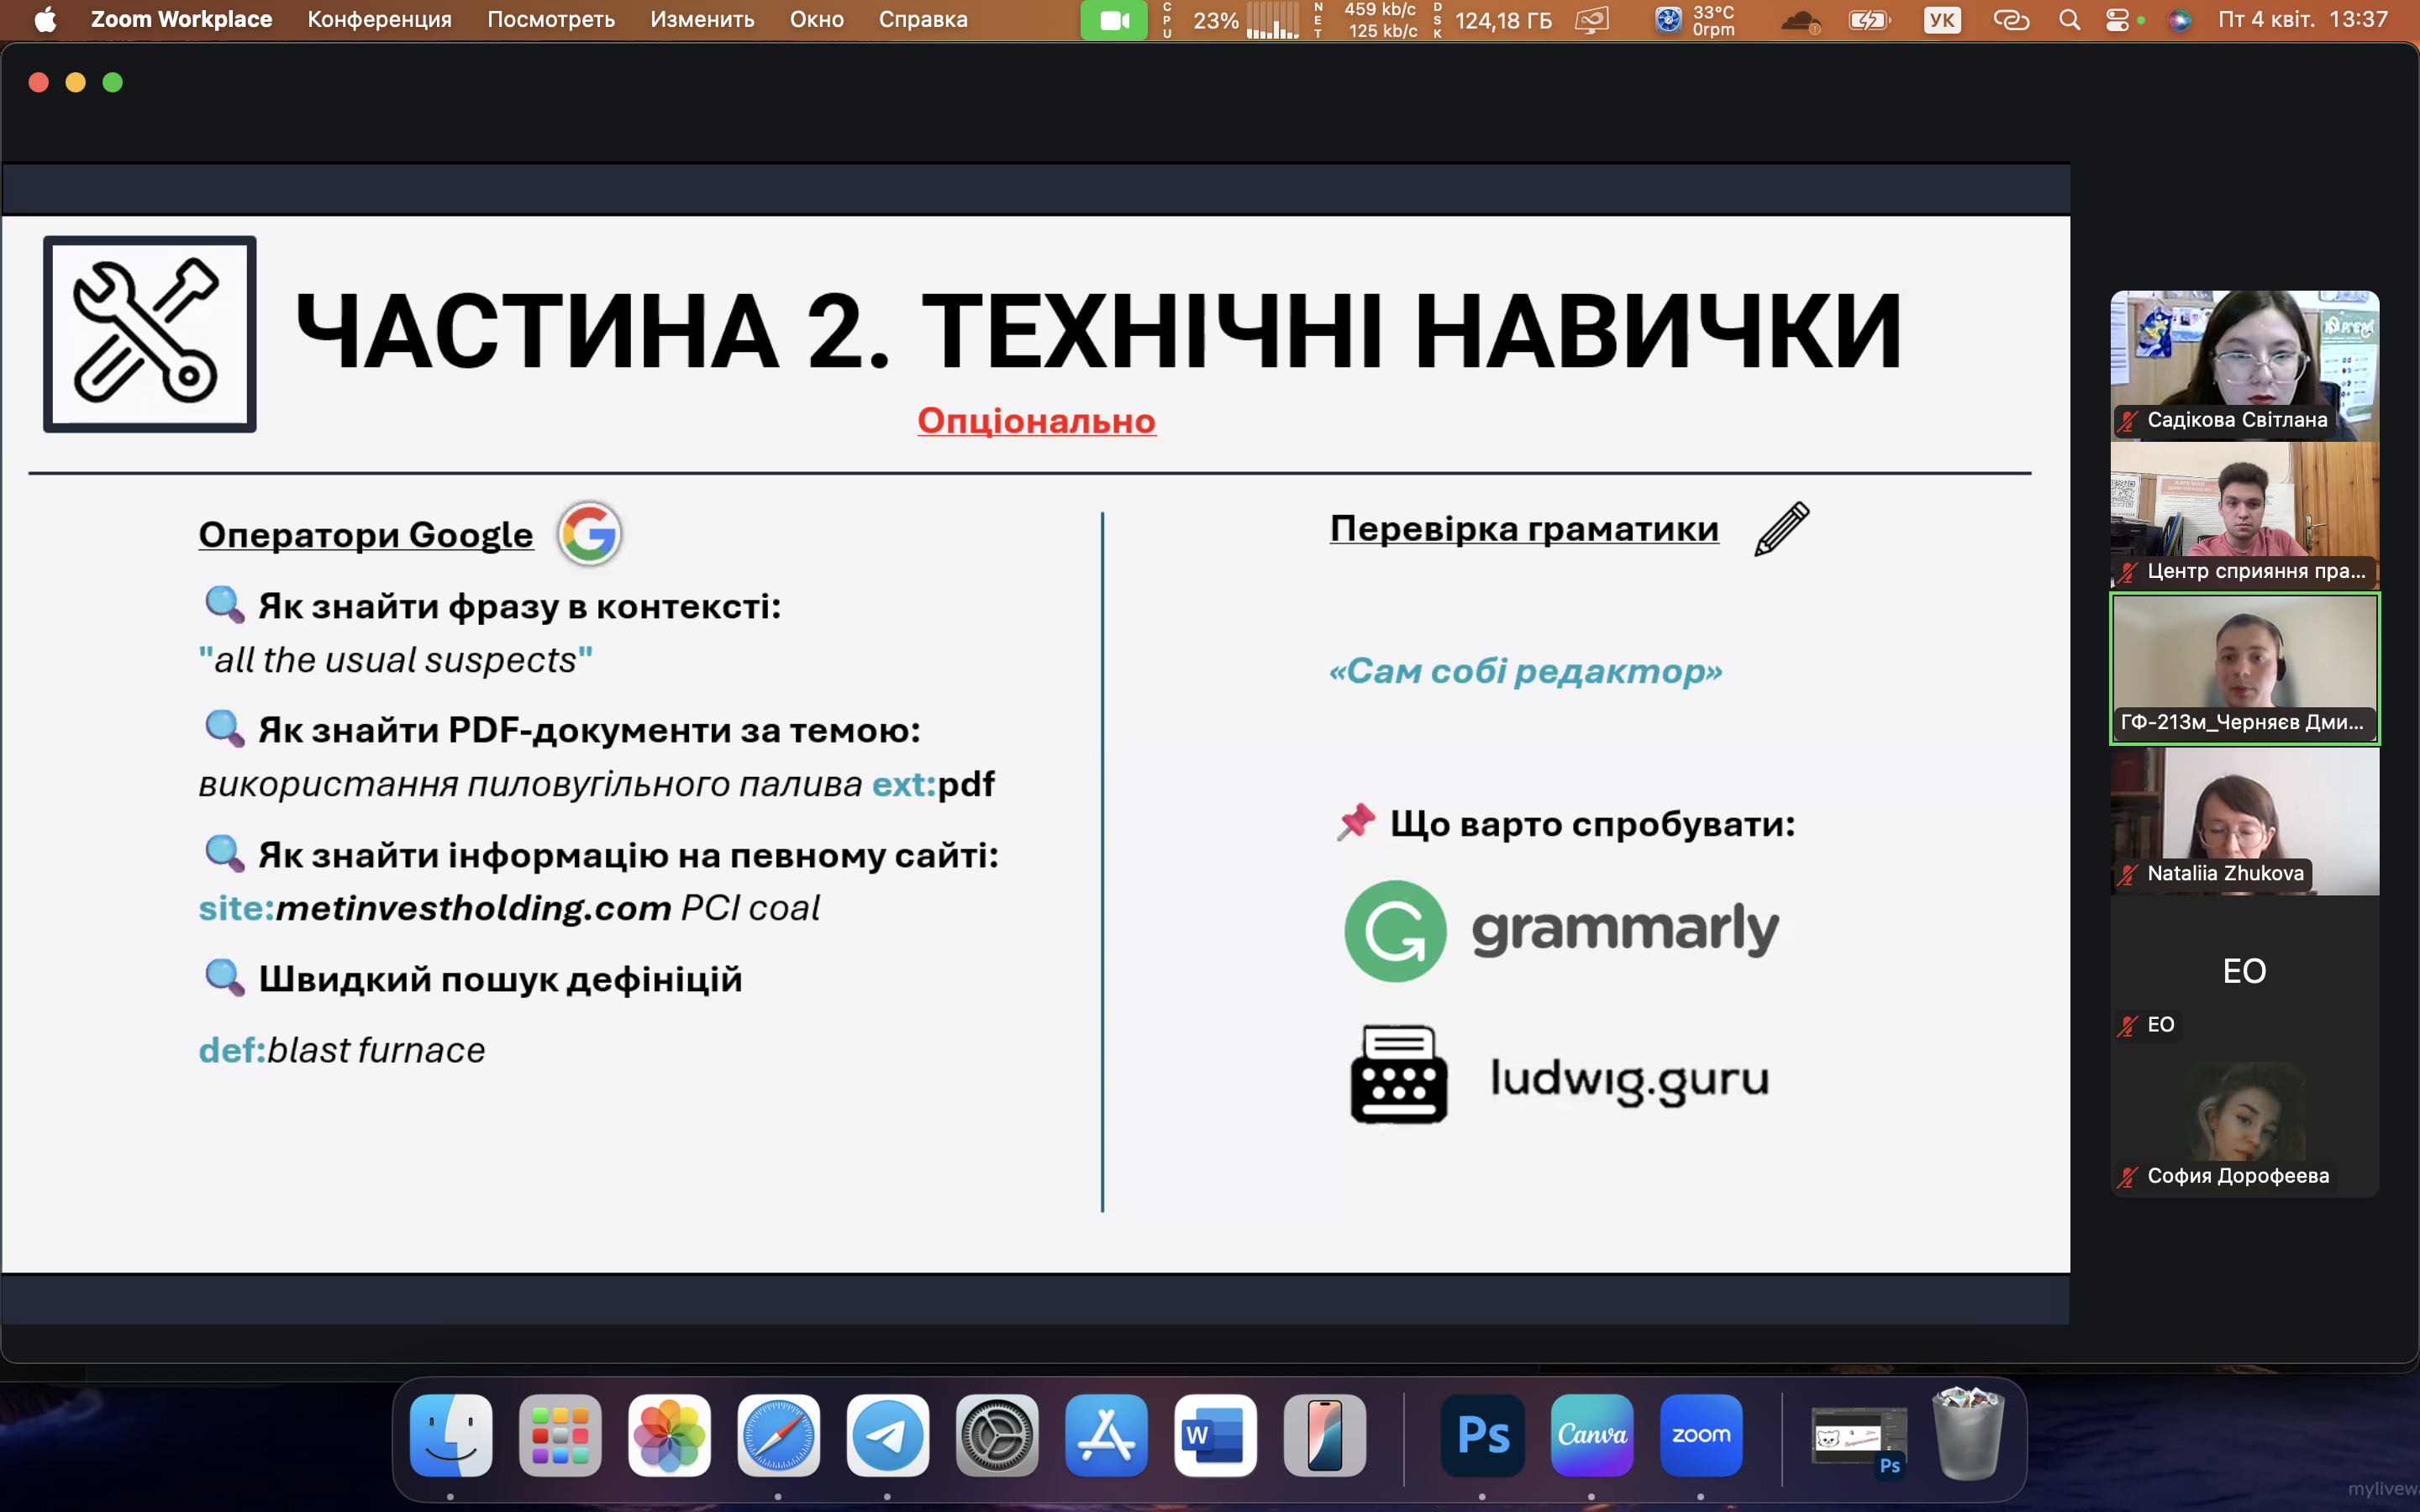Click the date and time clock
The image size is (2420, 1512).
(x=2302, y=20)
